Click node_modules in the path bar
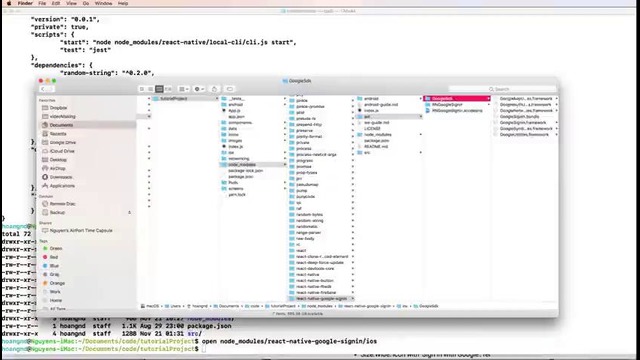The image size is (640, 360). coord(317,306)
